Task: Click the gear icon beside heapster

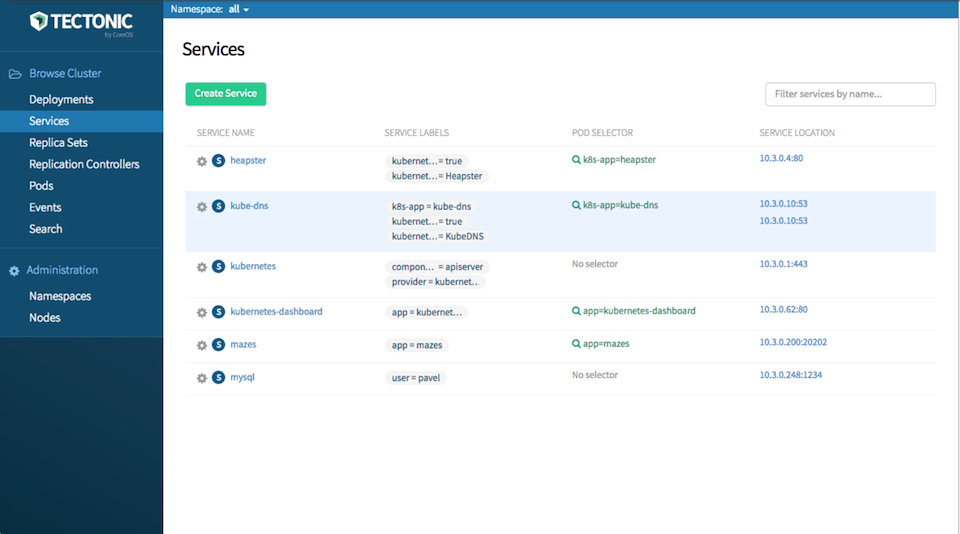Action: [x=201, y=161]
